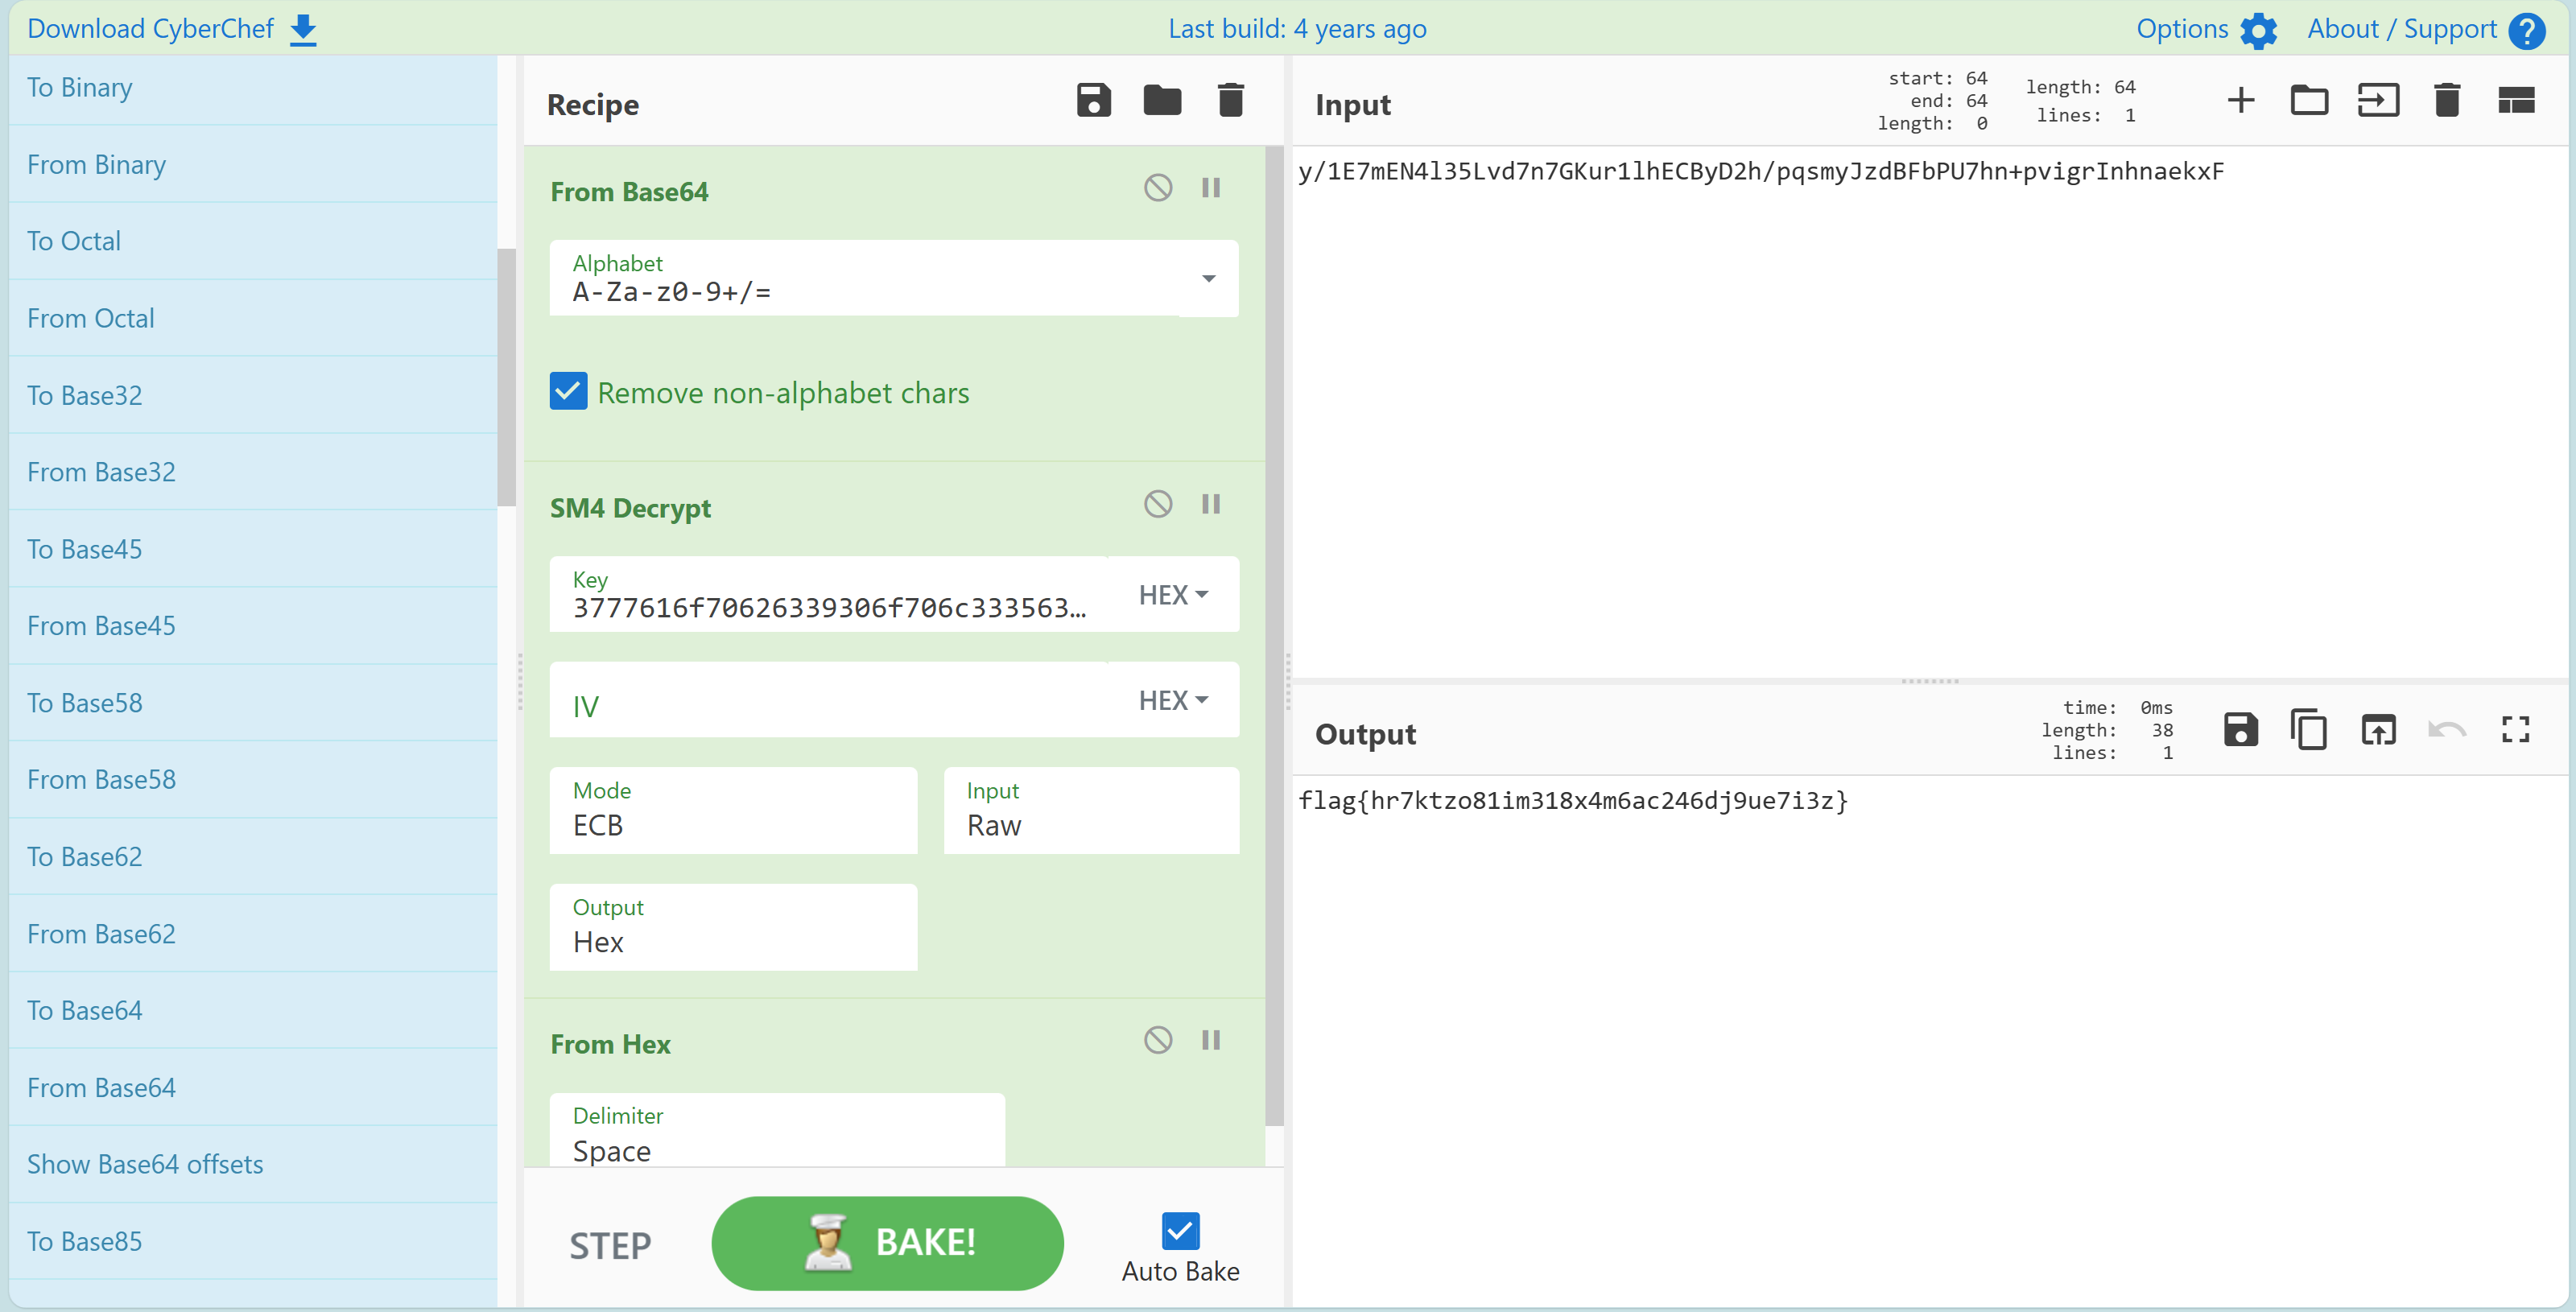Clear the recipe with trash icon

tap(1230, 101)
